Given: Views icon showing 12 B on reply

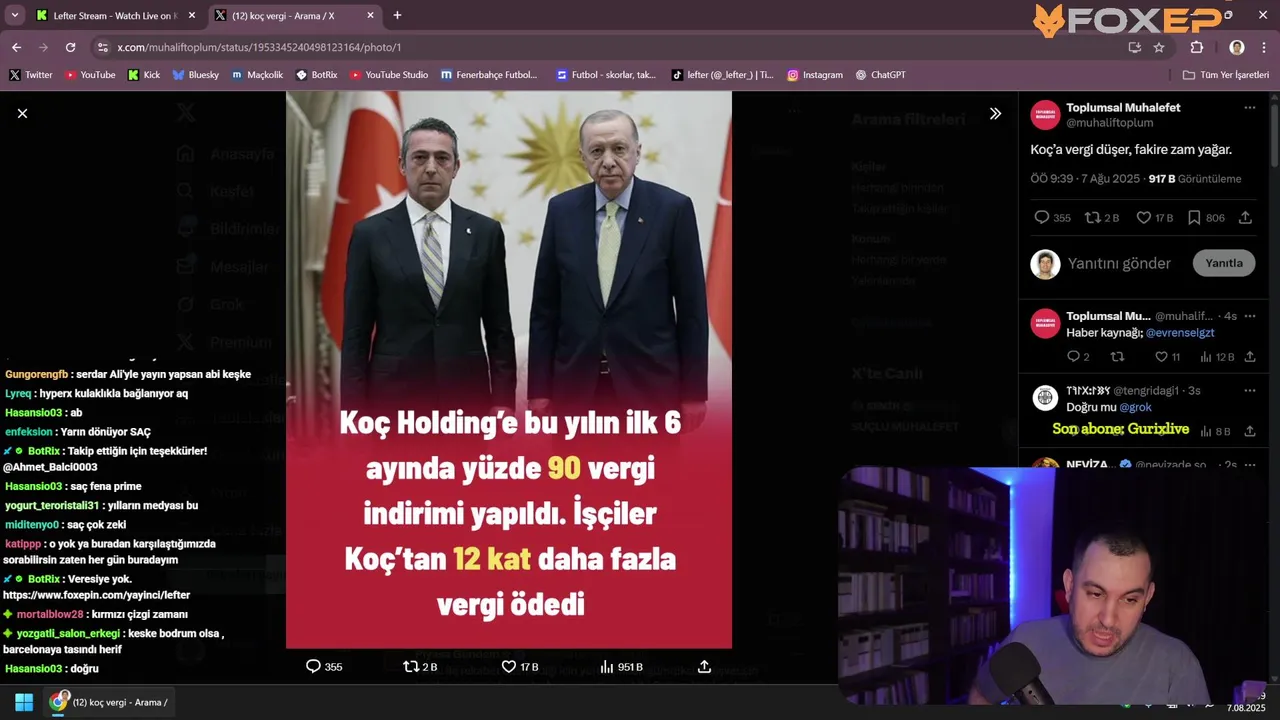Looking at the screenshot, I should point(1206,357).
